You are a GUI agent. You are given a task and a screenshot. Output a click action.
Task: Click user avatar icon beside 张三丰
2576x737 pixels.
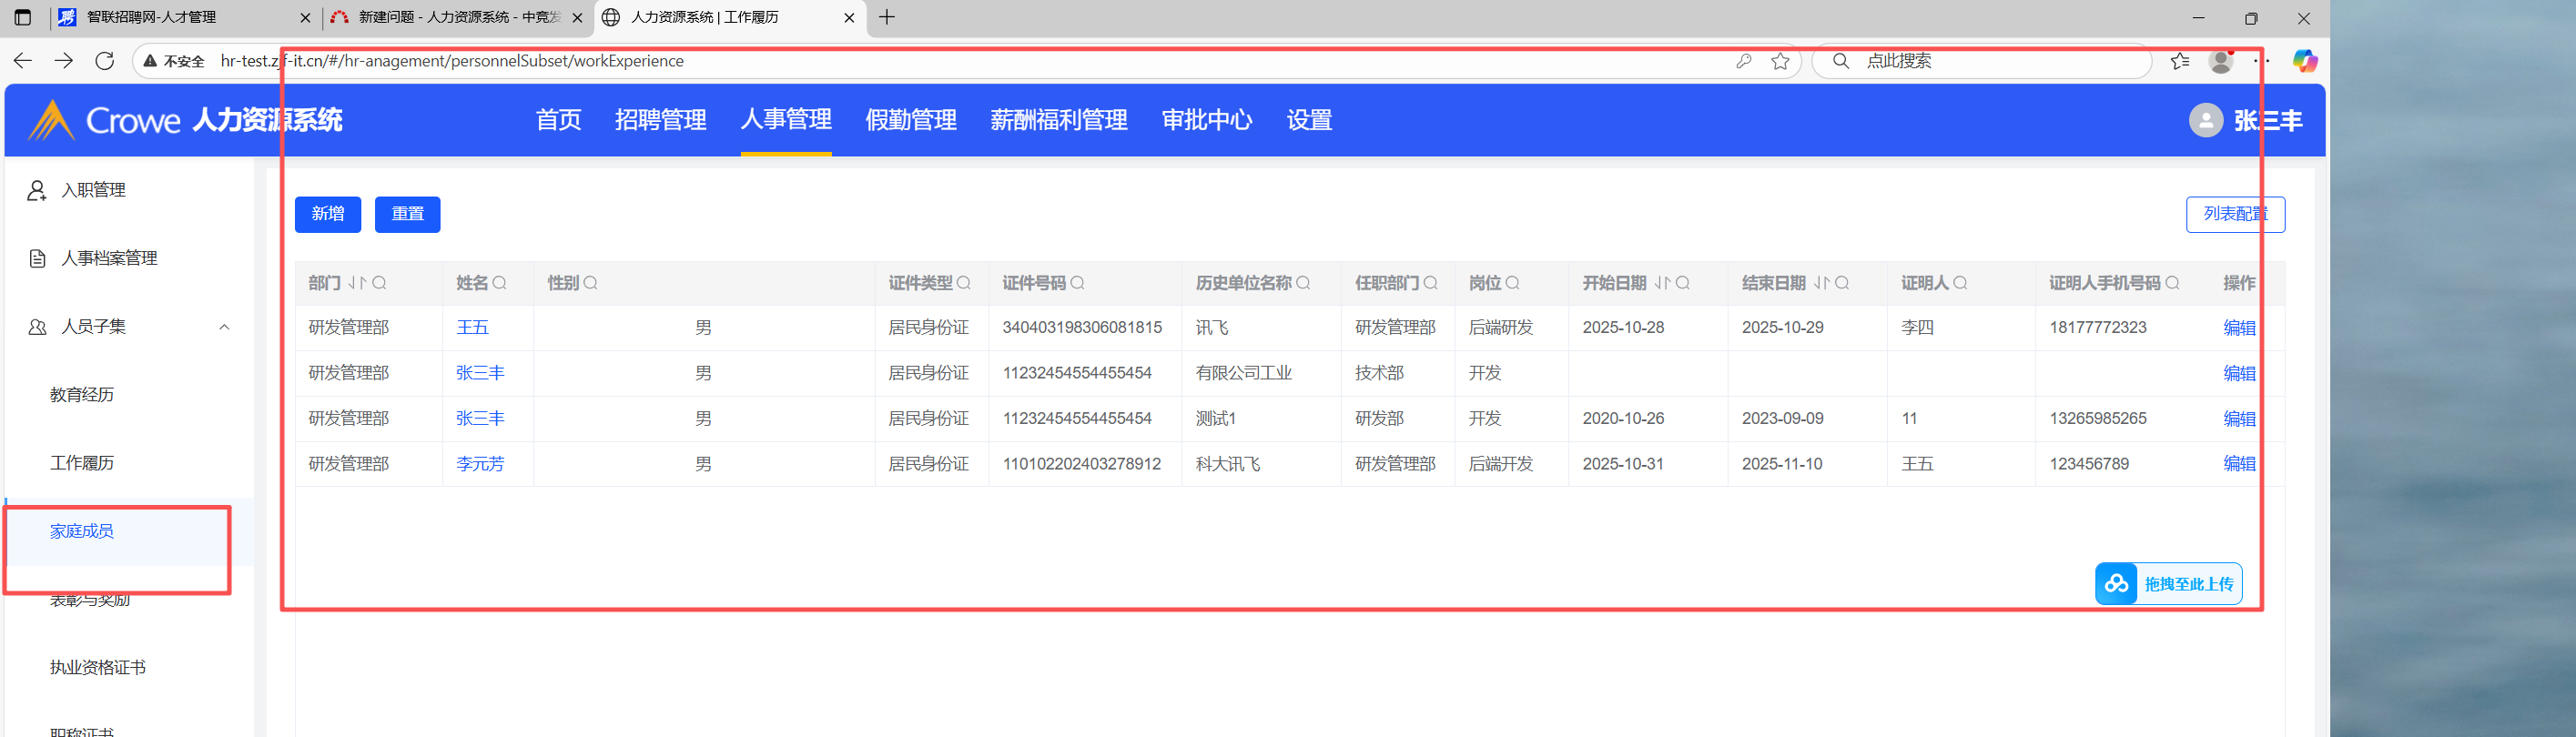2205,120
